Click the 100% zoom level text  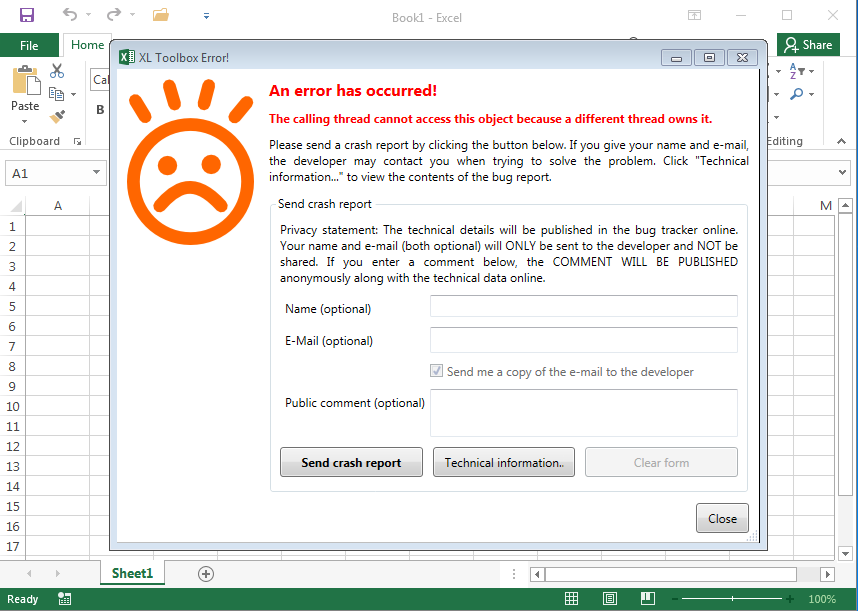click(822, 600)
